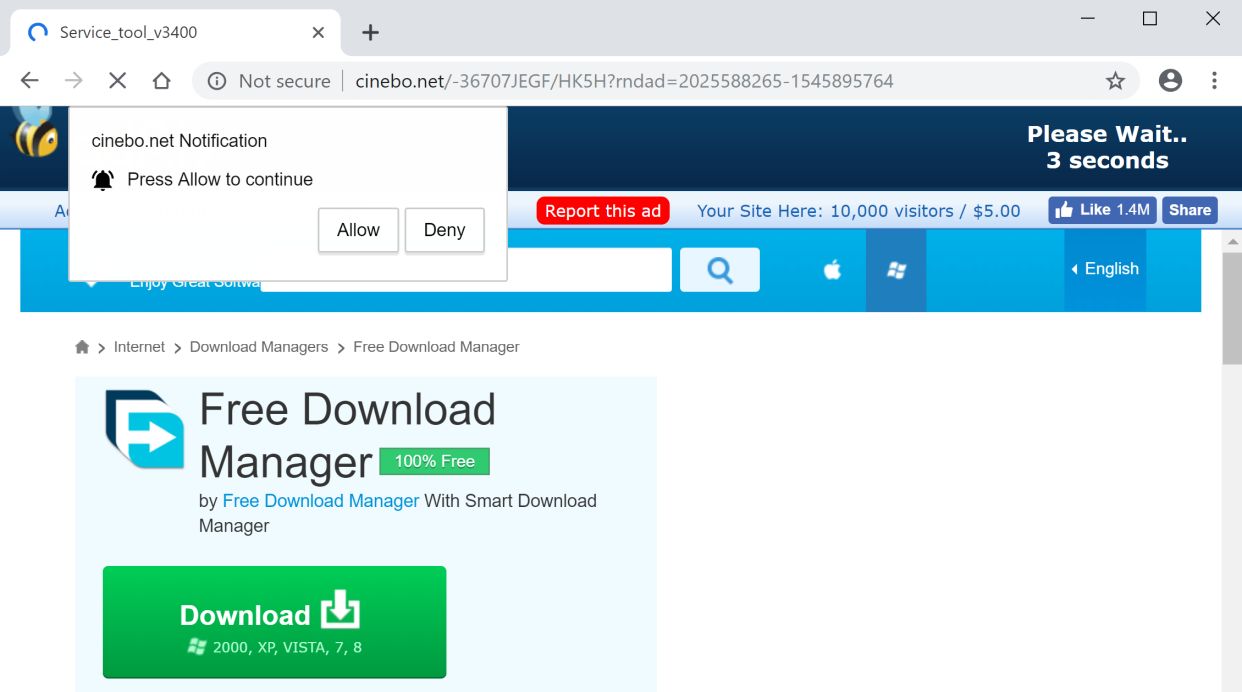Click the green Download button
Viewport: 1242px width, 692px height.
click(x=274, y=622)
